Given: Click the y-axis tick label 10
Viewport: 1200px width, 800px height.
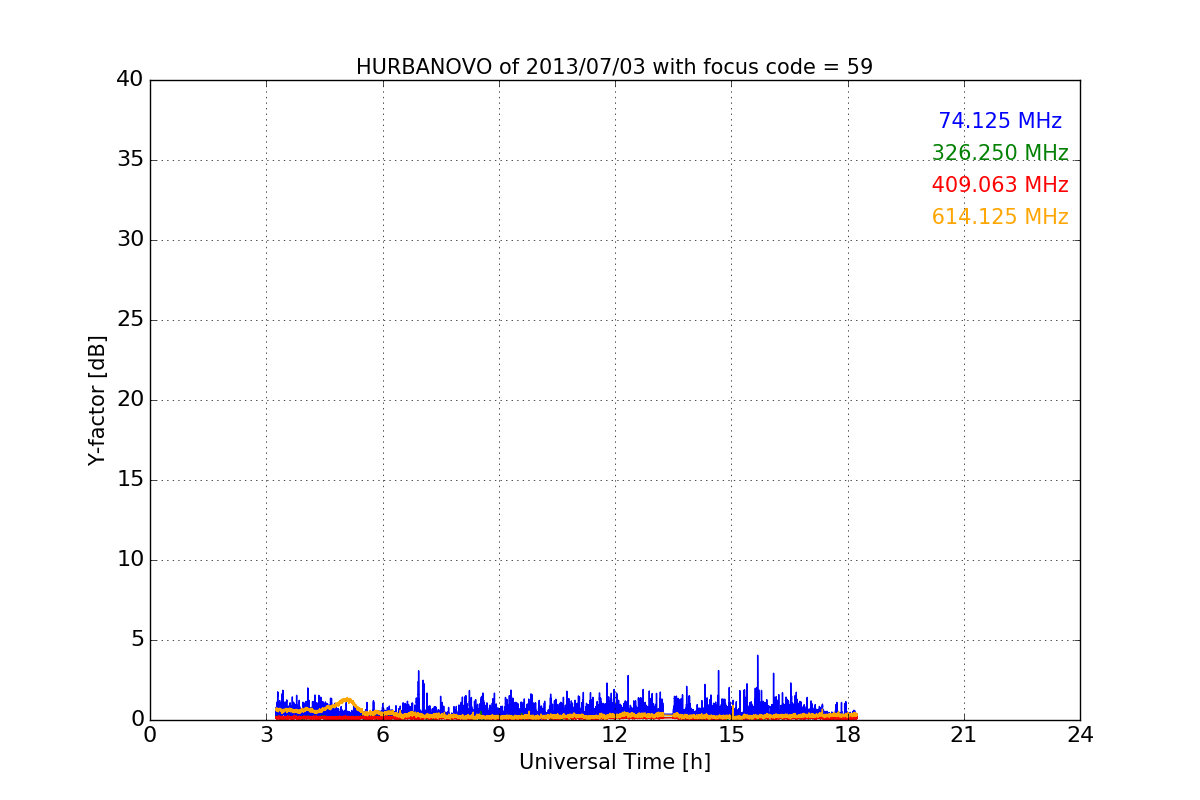Looking at the screenshot, I should [130, 560].
